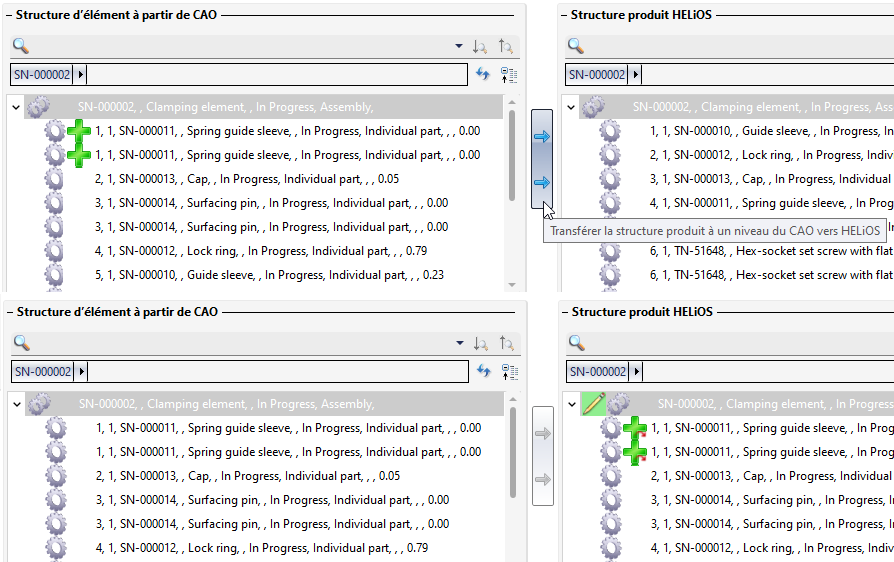Viewport: 894px width, 562px height.
Task: Click lower greyed transfer arrow between the lower panels
Action: point(543,479)
